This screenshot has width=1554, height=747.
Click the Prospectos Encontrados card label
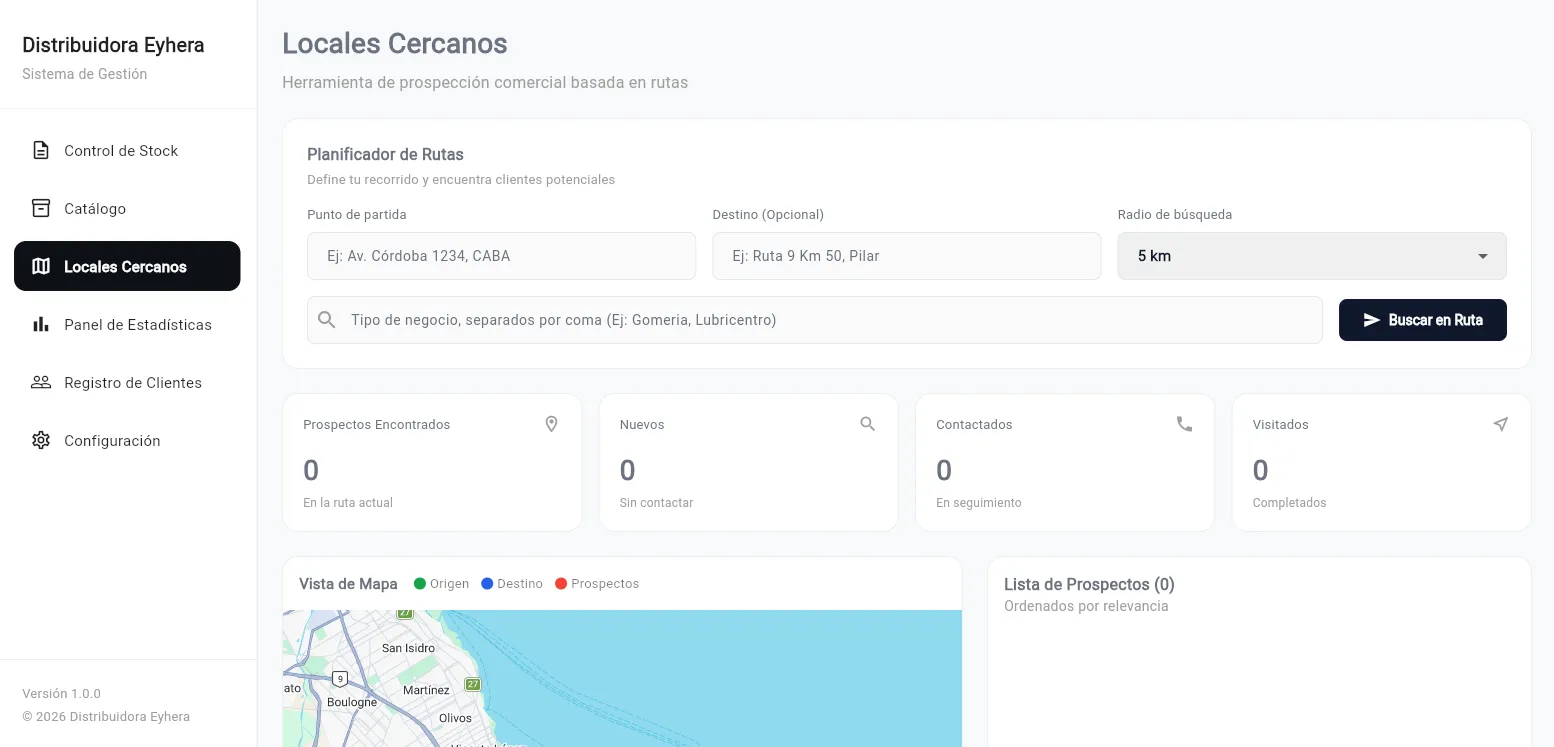pos(377,425)
